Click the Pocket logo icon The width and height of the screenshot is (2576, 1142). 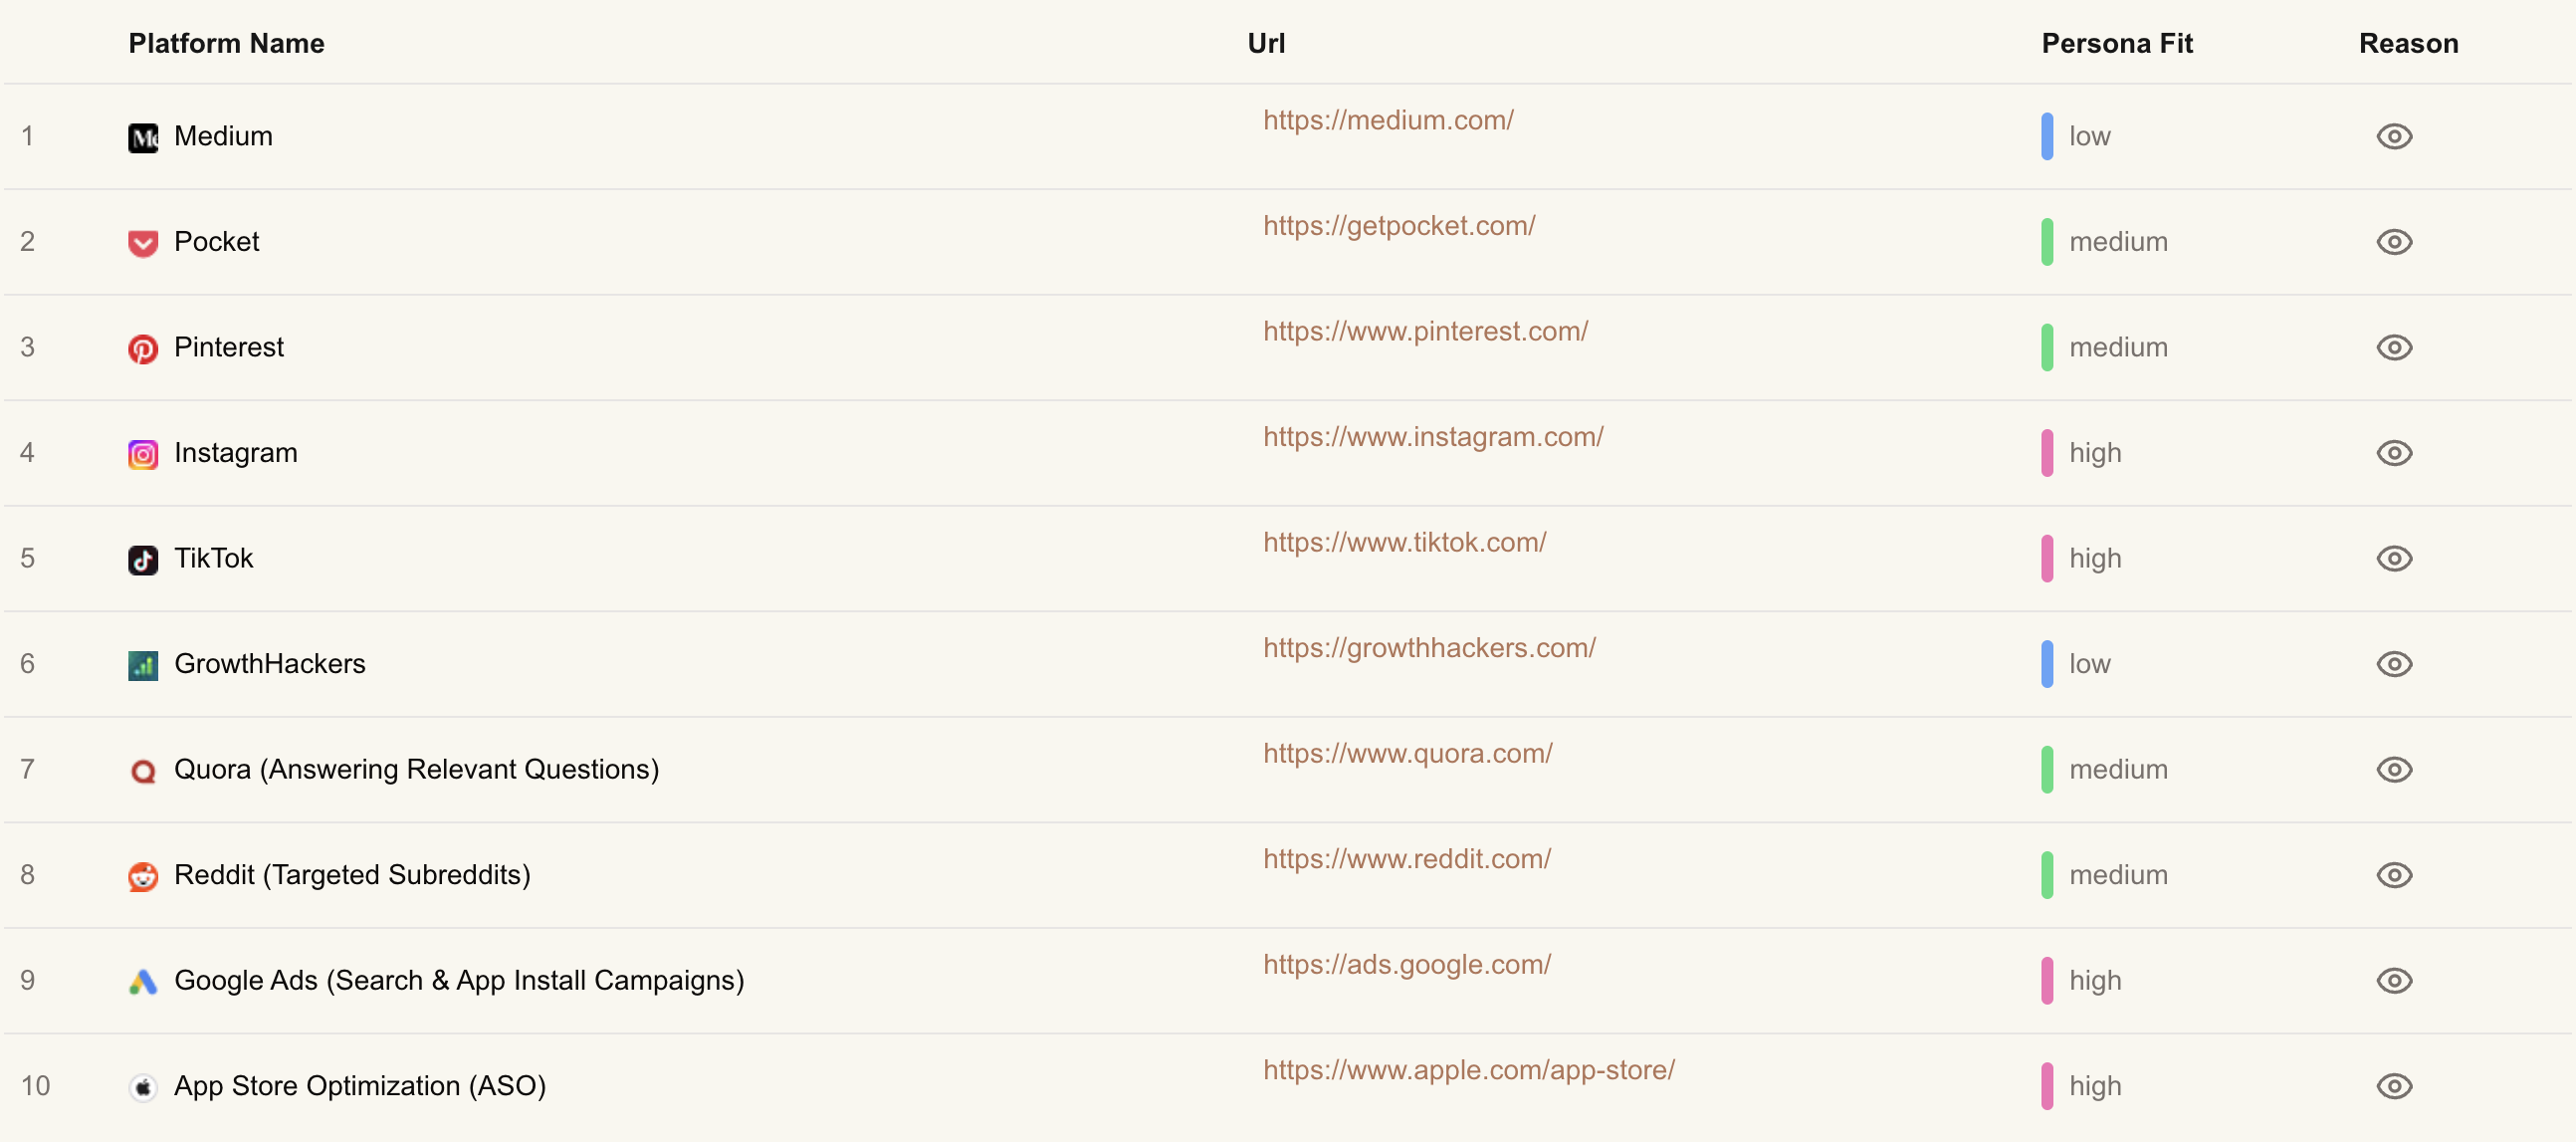click(x=143, y=243)
